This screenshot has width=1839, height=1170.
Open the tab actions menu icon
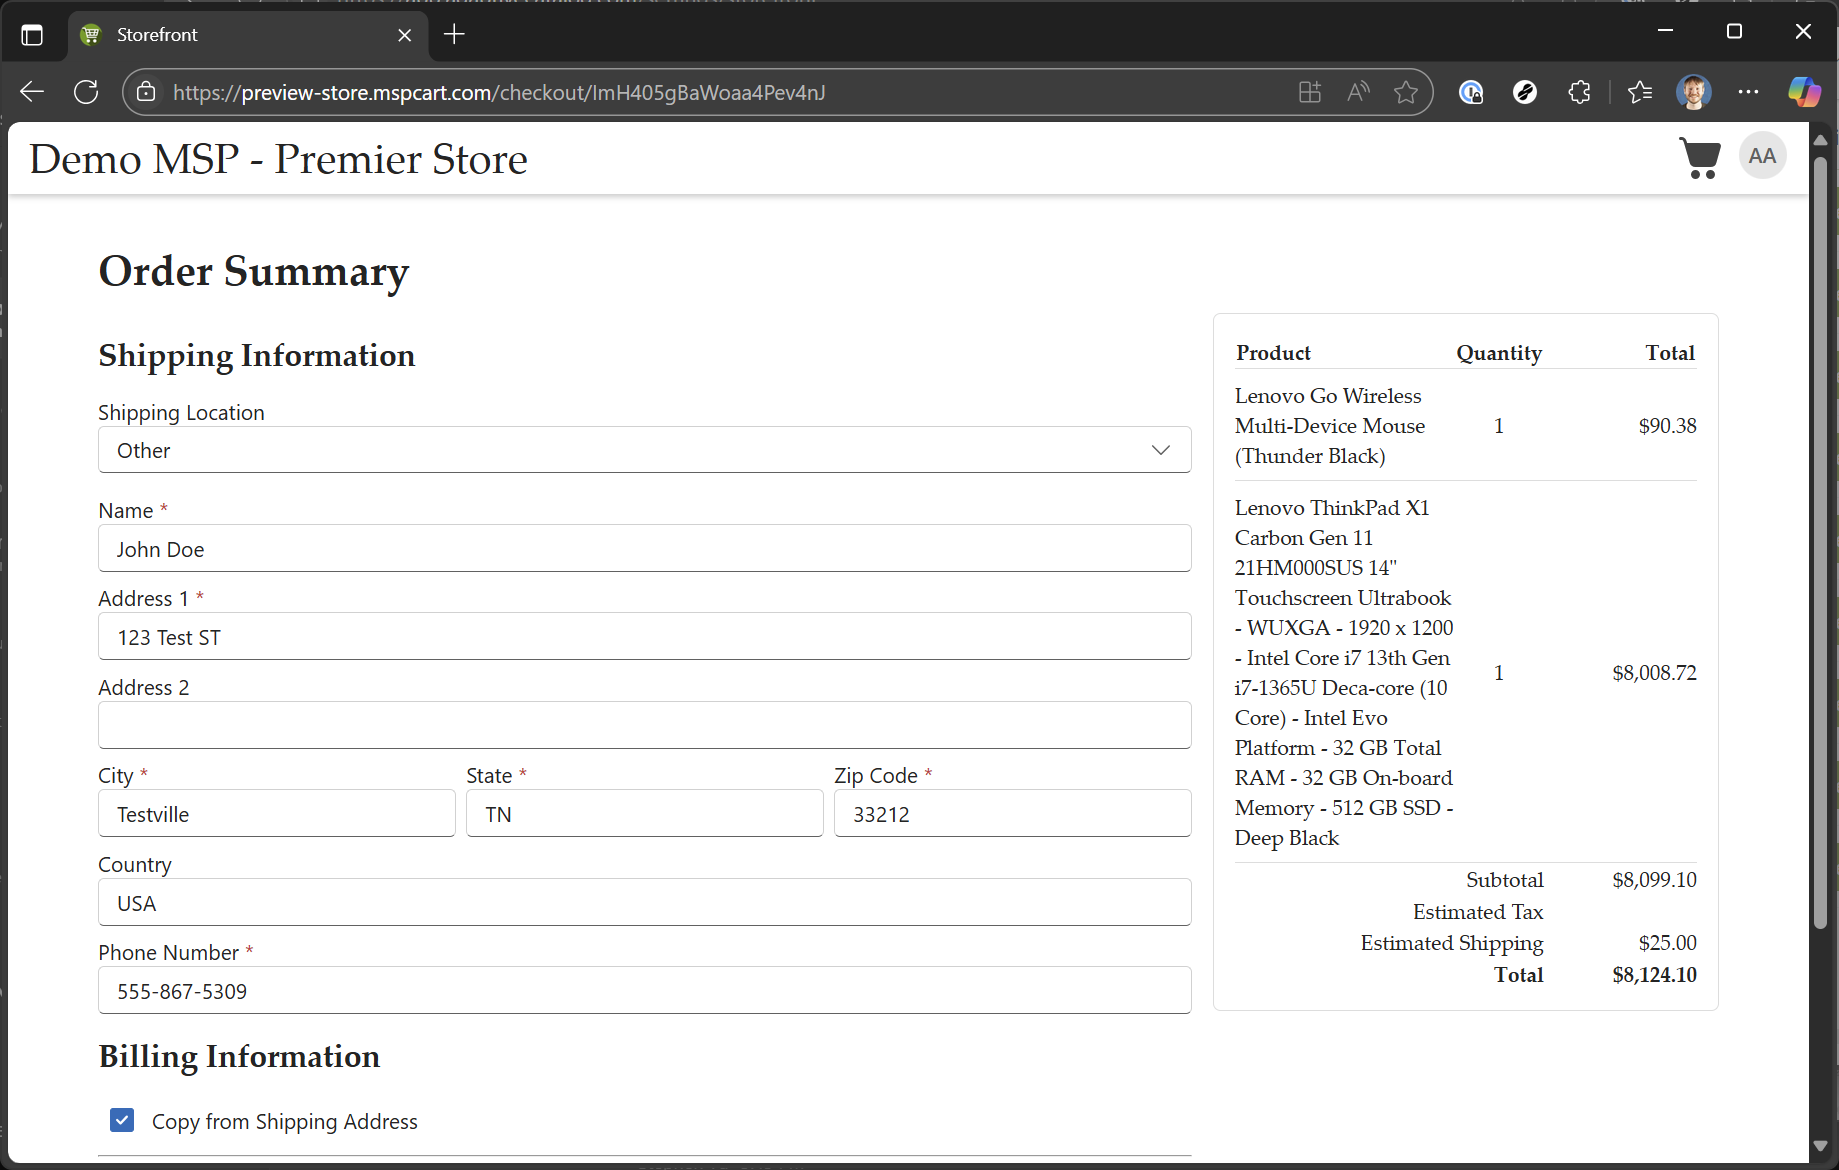tap(32, 35)
